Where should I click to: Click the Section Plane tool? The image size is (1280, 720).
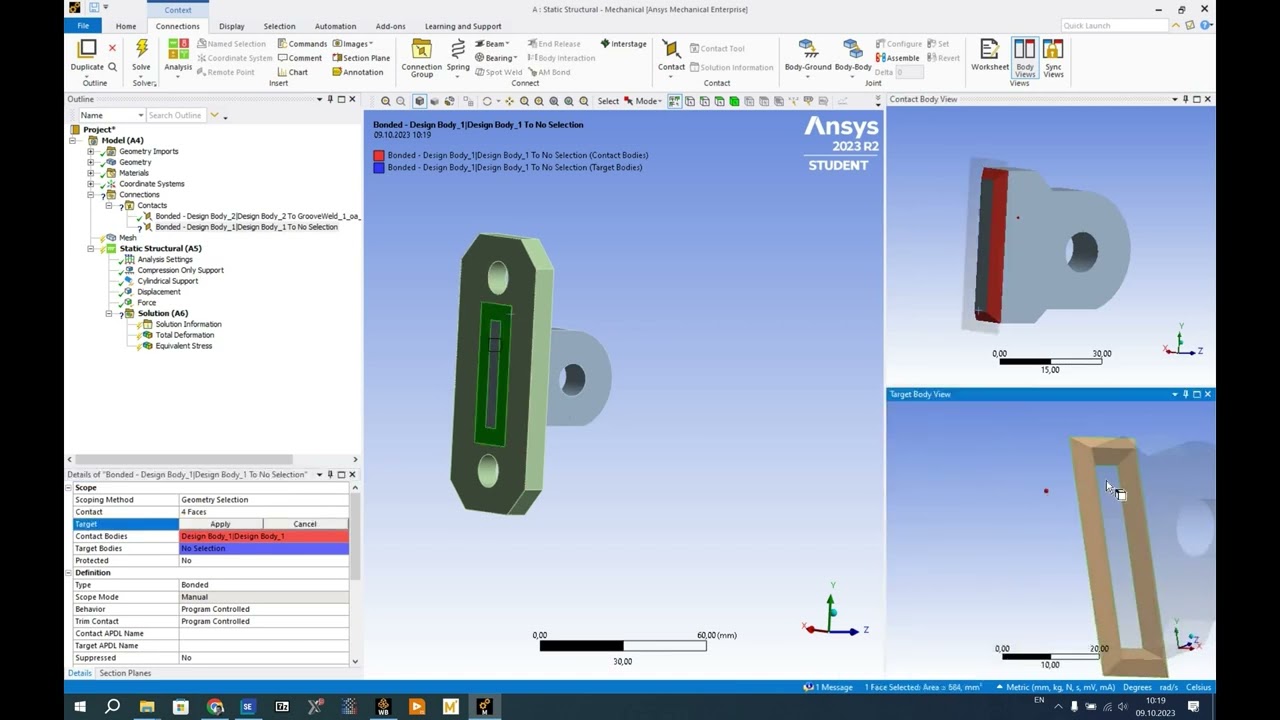point(361,58)
